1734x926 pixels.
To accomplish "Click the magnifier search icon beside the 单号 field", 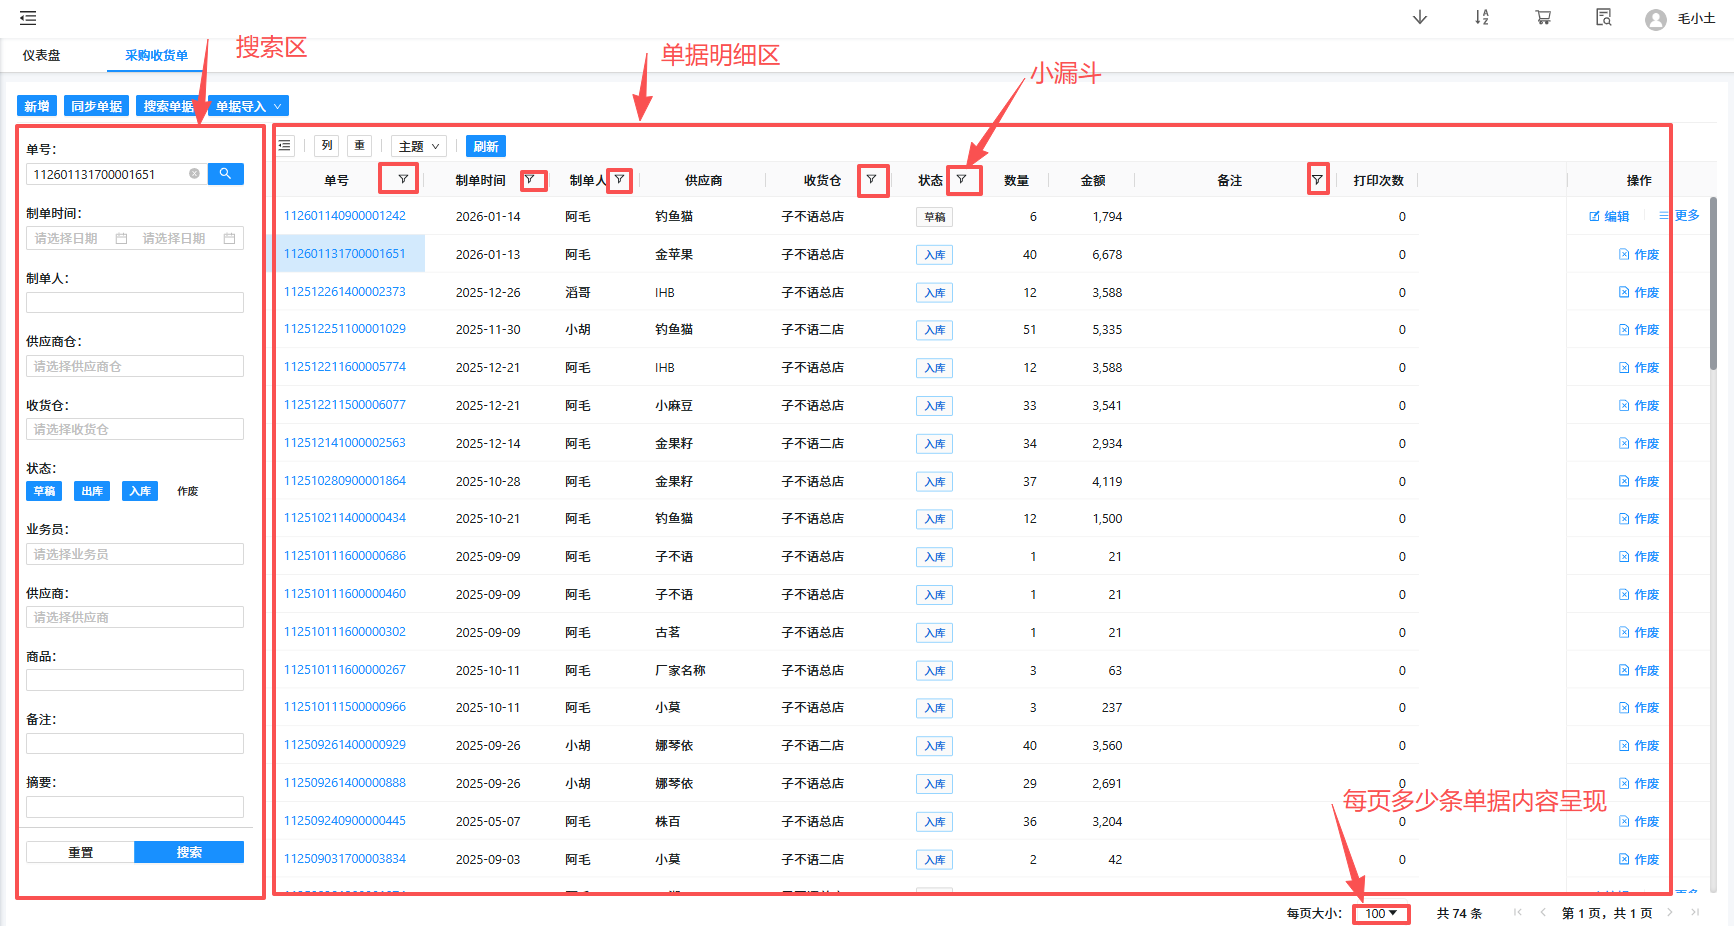I will [226, 173].
